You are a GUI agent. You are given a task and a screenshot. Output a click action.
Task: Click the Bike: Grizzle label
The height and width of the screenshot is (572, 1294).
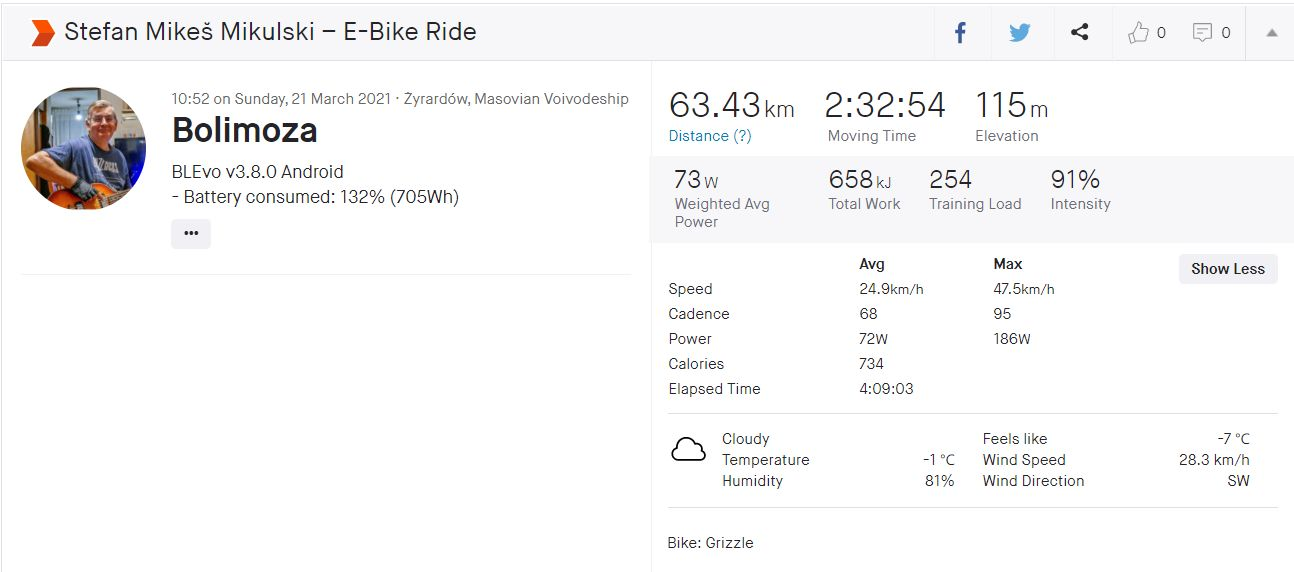[x=710, y=543]
